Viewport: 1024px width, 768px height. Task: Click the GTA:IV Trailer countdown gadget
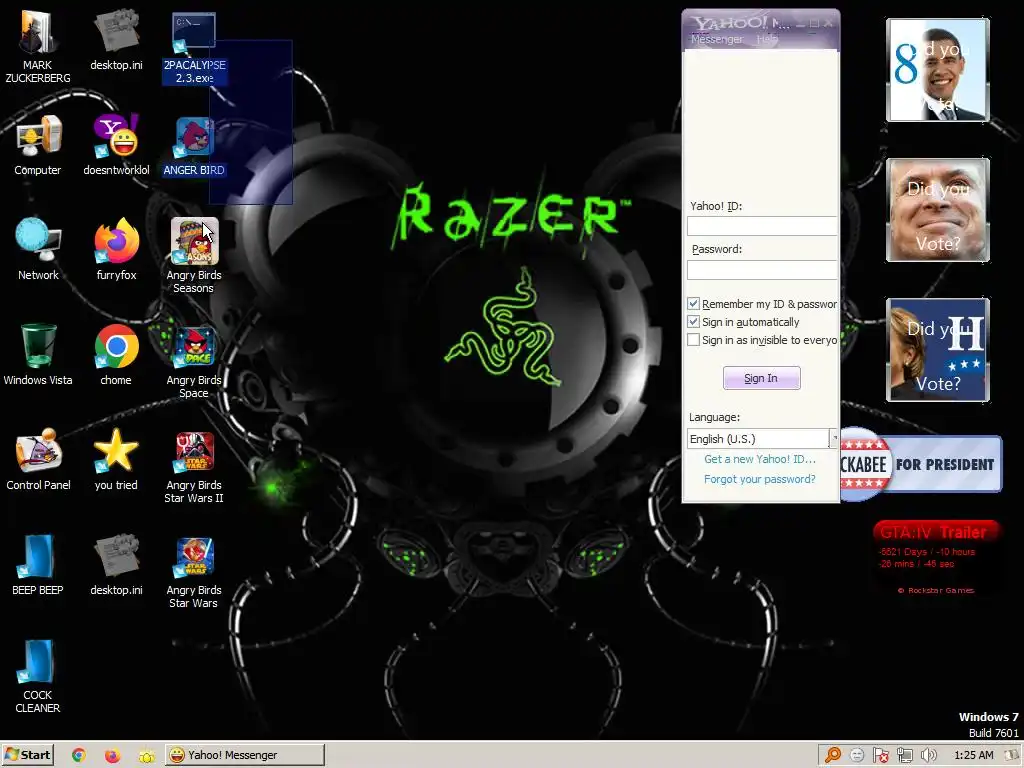click(x=935, y=558)
